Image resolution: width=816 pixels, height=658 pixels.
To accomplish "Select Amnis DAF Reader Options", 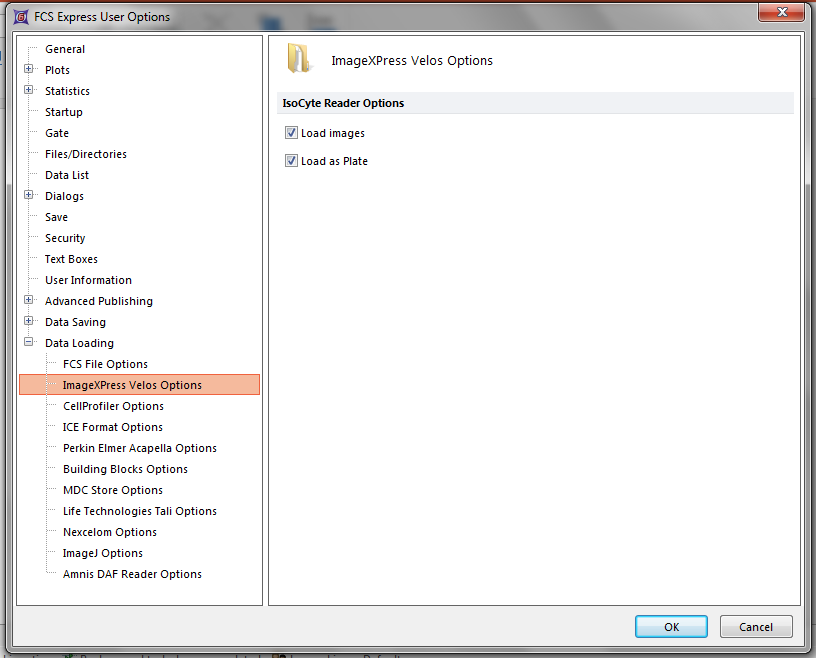I will pyautogui.click(x=132, y=574).
